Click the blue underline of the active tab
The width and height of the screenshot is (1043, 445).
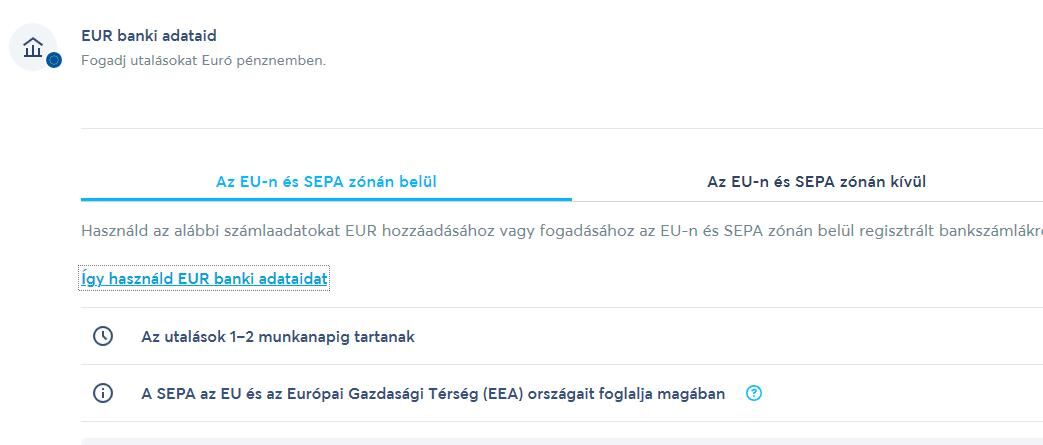326,200
